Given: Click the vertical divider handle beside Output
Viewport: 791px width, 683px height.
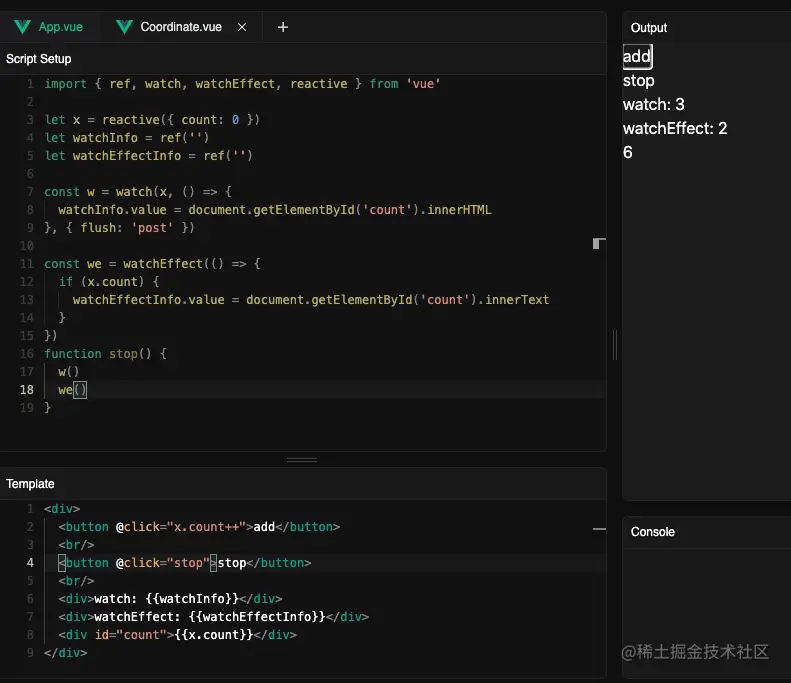Looking at the screenshot, I should [x=615, y=345].
